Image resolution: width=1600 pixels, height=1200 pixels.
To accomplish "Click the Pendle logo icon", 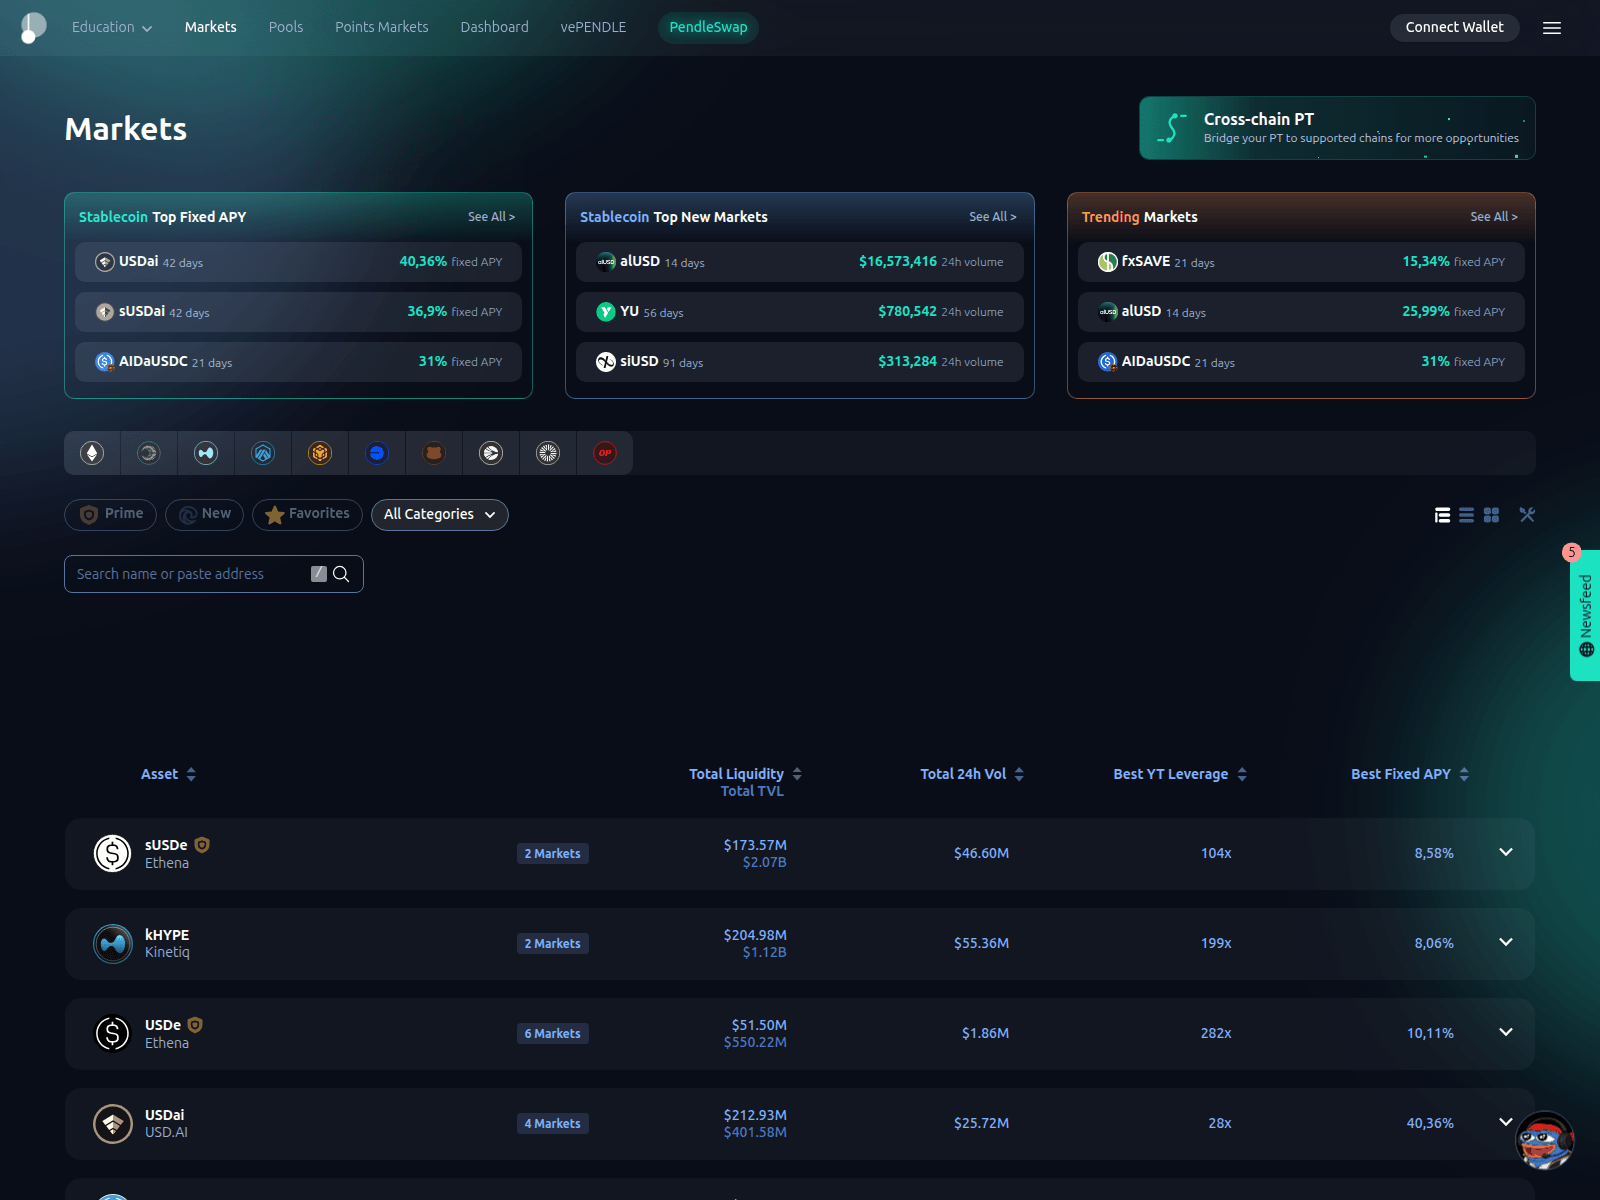I will pos(33,27).
